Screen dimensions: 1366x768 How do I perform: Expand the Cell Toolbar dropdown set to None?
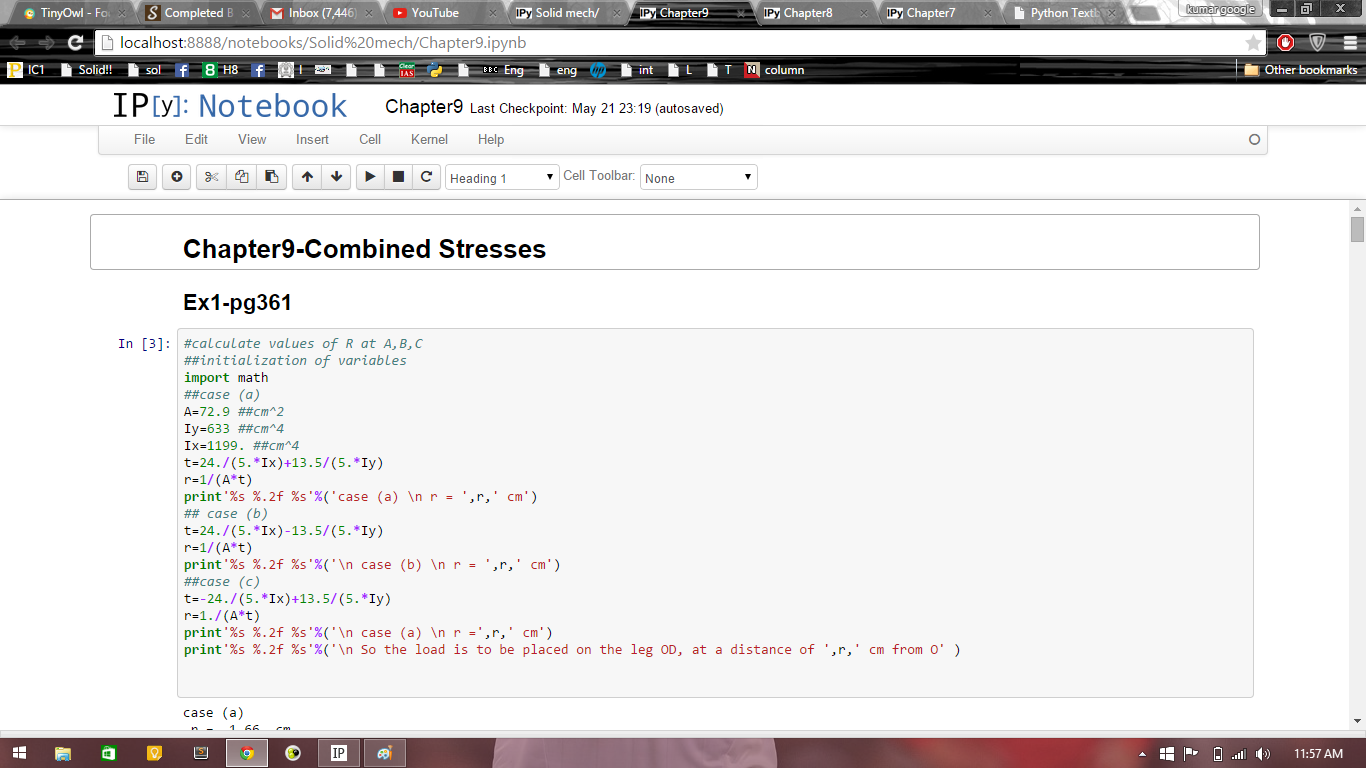[x=698, y=178]
